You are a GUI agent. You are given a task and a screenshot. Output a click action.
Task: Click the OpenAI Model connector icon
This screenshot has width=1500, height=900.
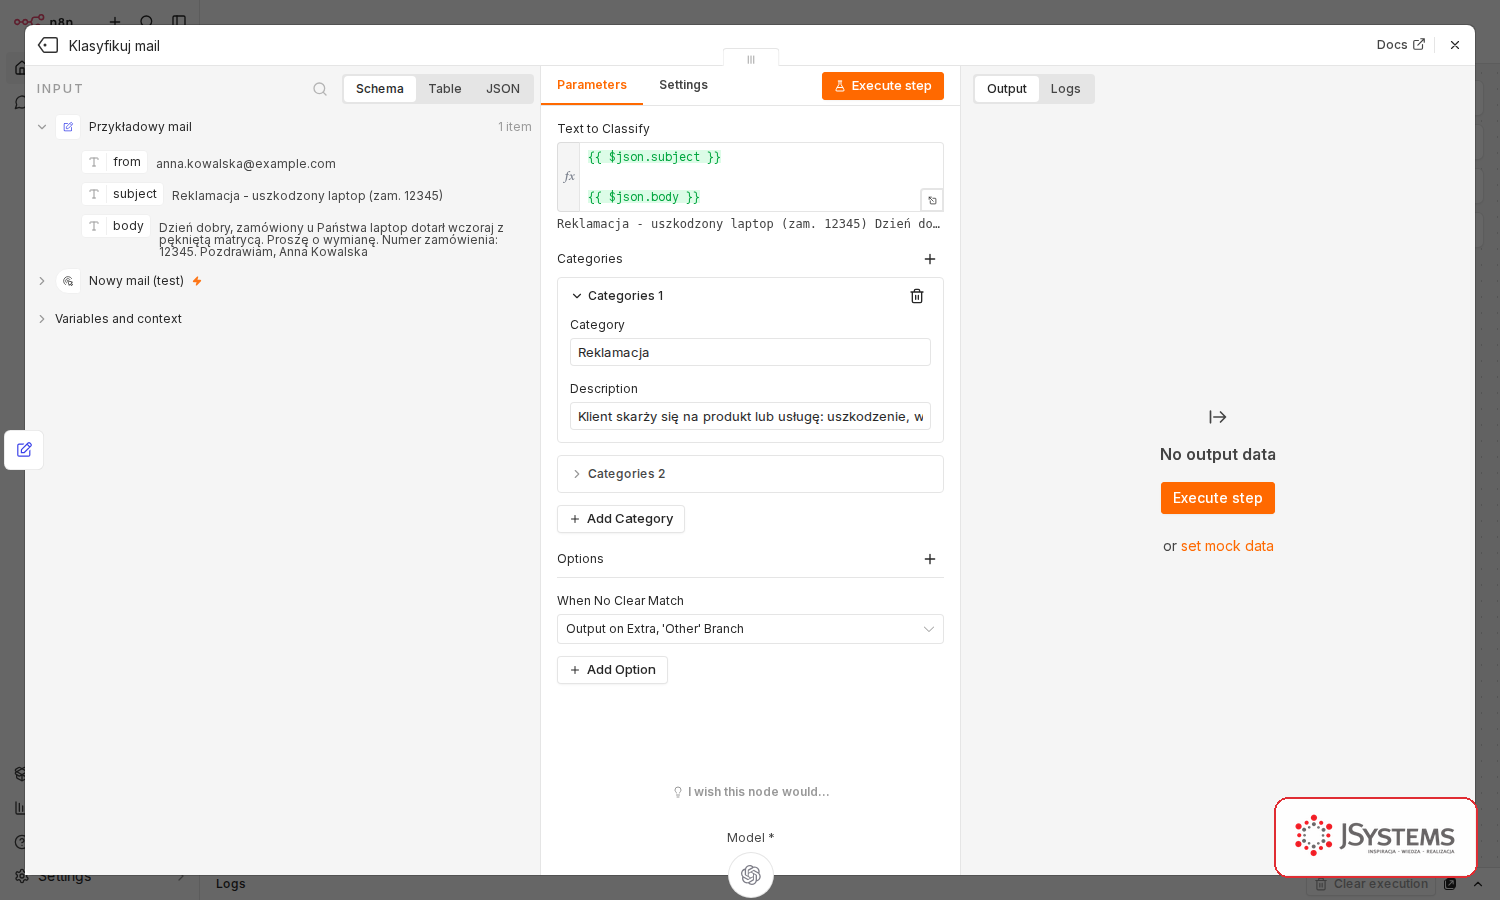click(751, 875)
